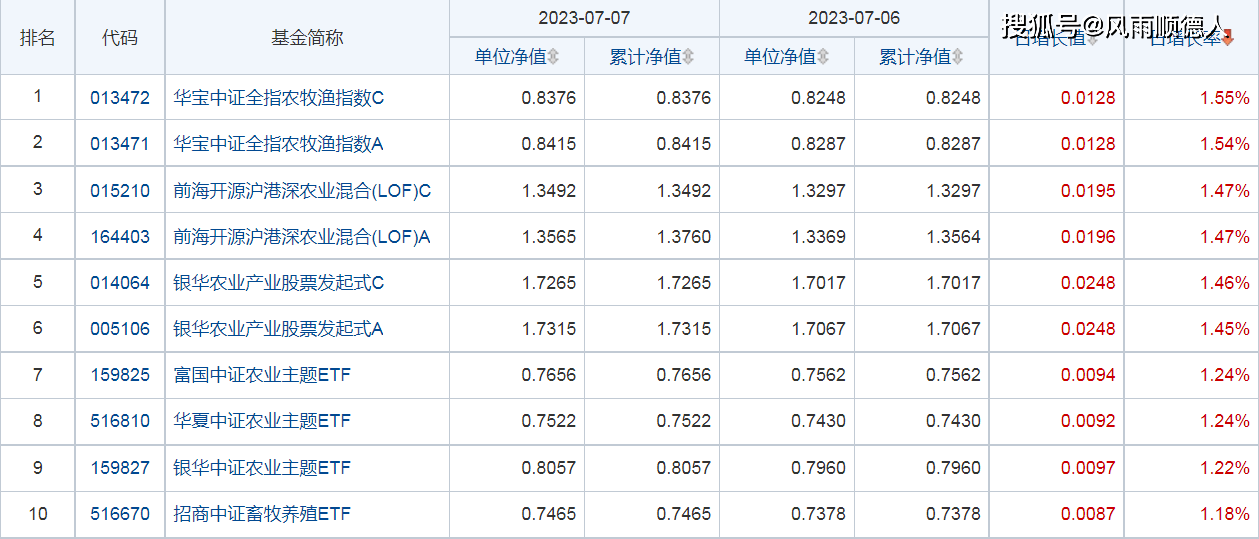1259x539 pixels.
Task: Open fund code 013472 link
Action: click(120, 98)
